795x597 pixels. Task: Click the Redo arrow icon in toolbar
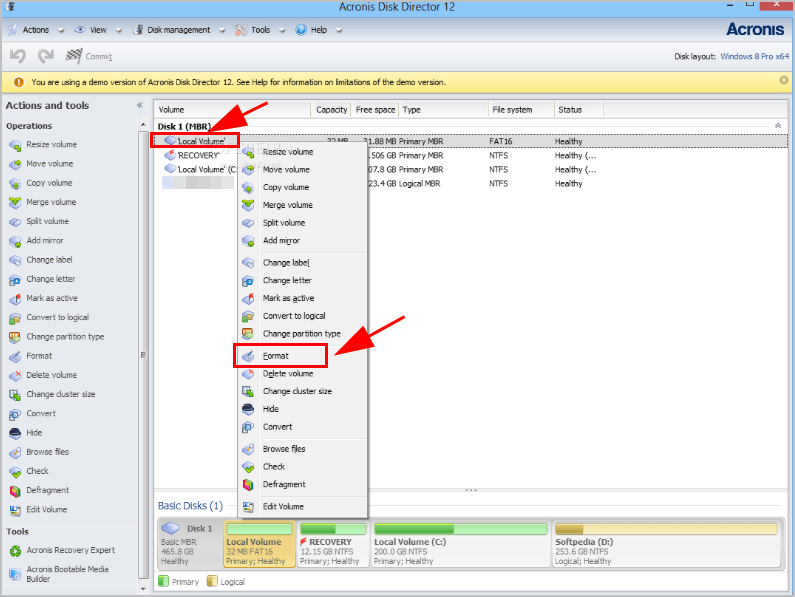pyautogui.click(x=46, y=56)
